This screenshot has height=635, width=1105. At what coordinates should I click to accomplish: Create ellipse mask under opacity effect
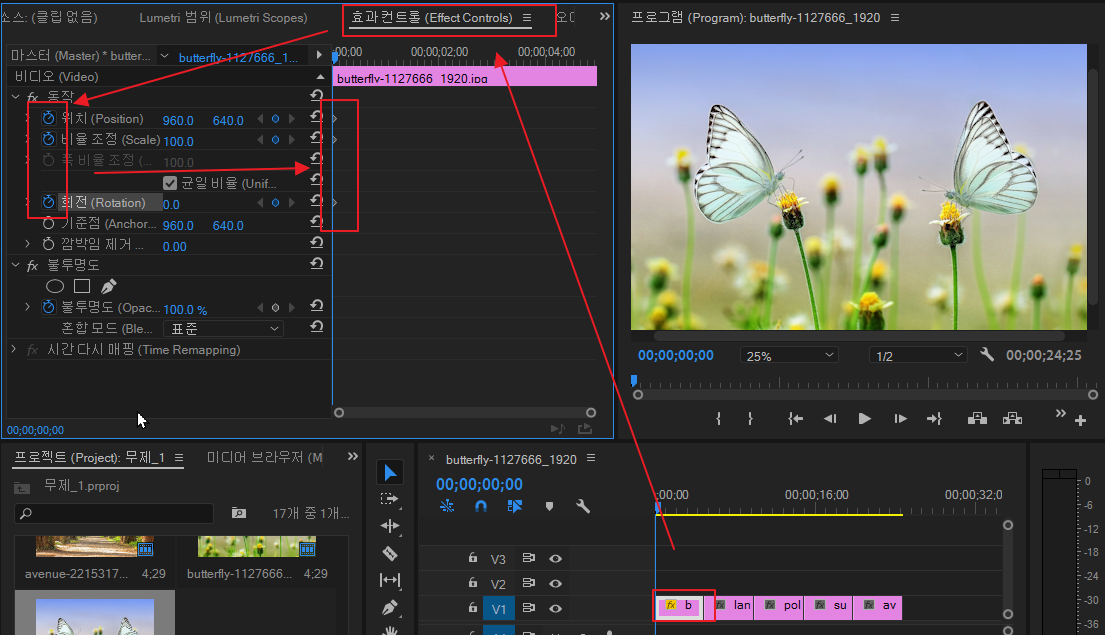pos(55,286)
